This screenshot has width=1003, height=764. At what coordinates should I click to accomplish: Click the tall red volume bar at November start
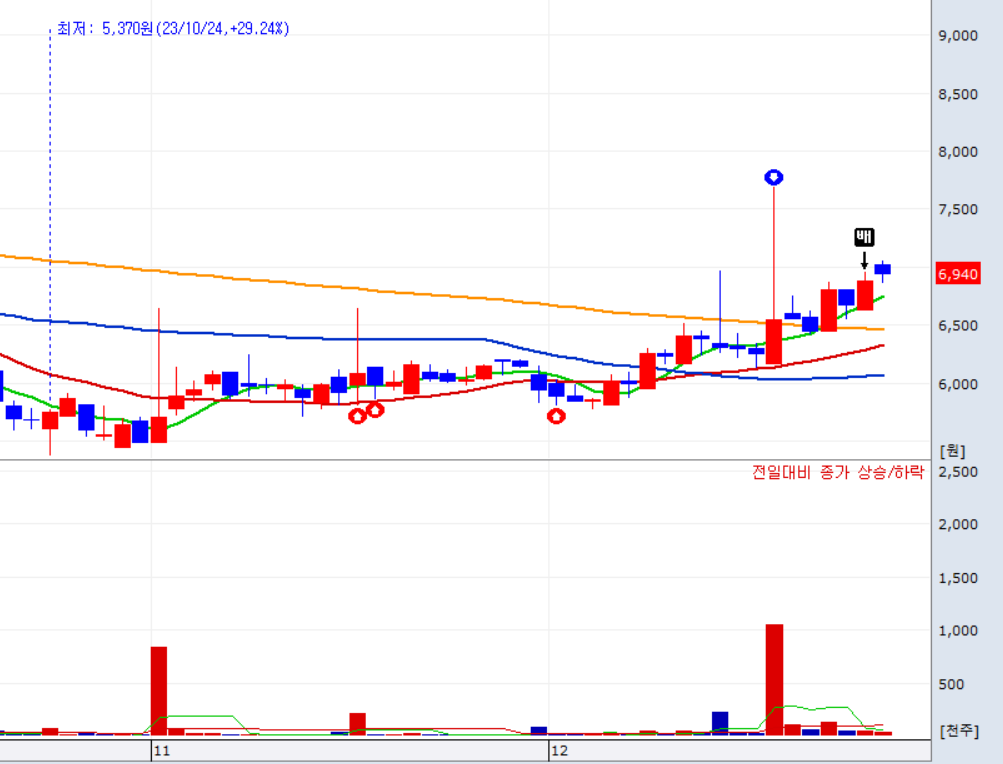click(x=159, y=691)
